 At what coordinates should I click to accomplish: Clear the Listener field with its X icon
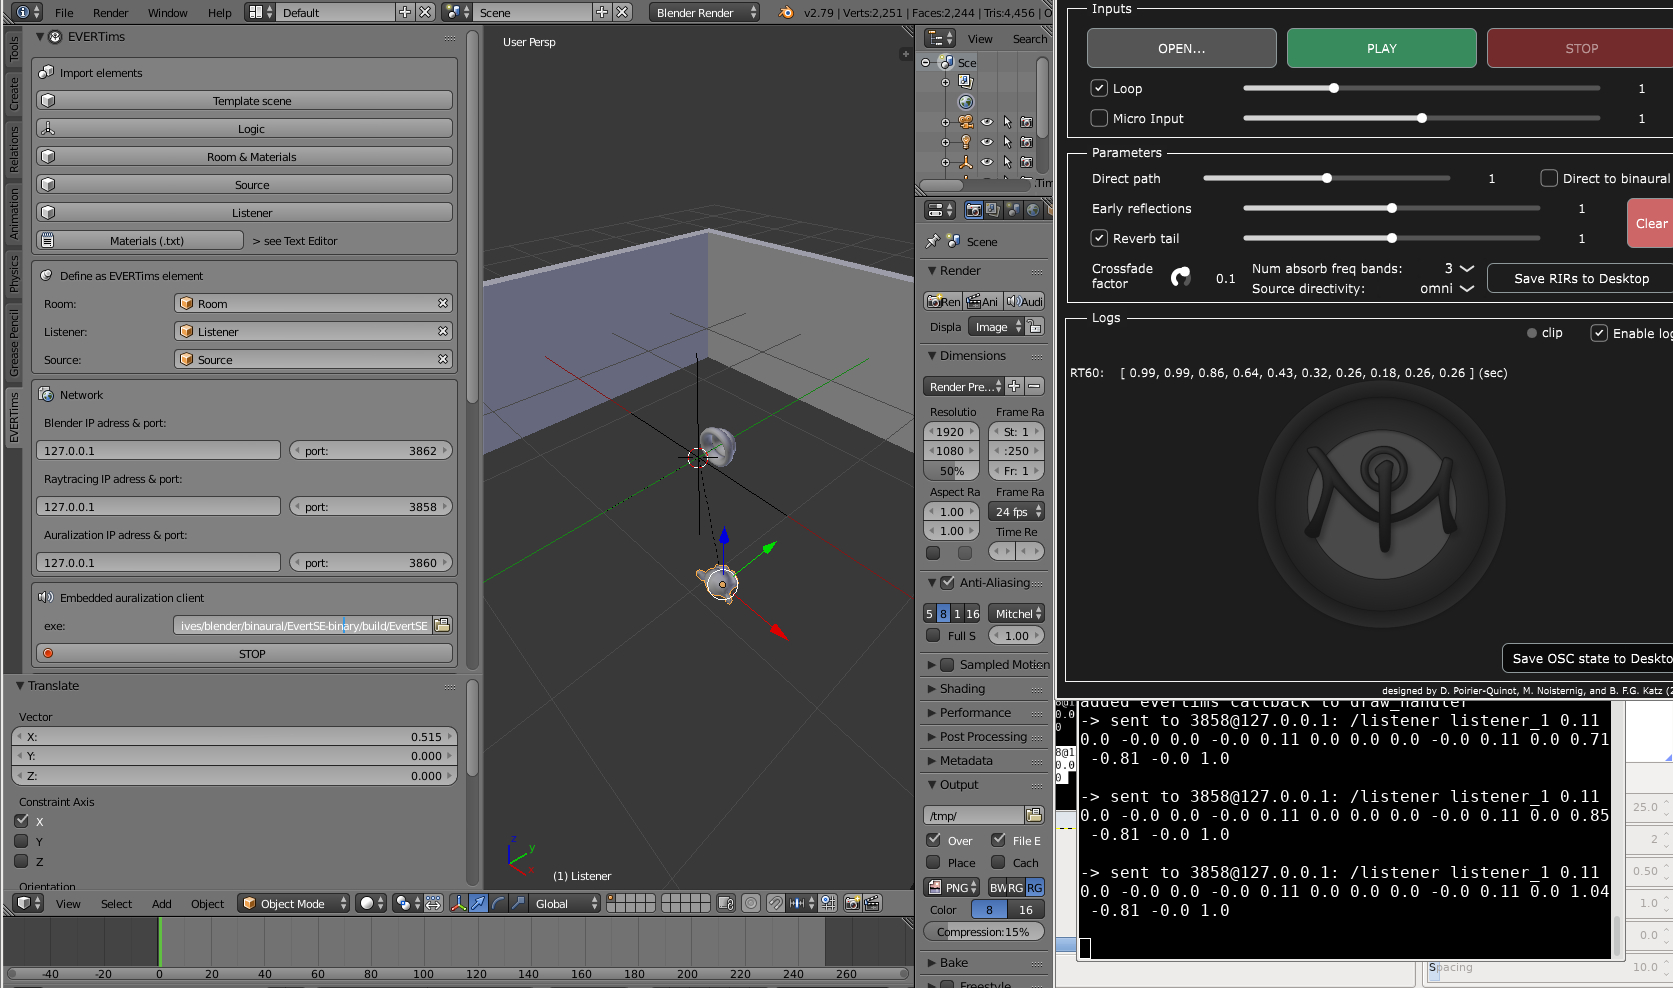[443, 331]
